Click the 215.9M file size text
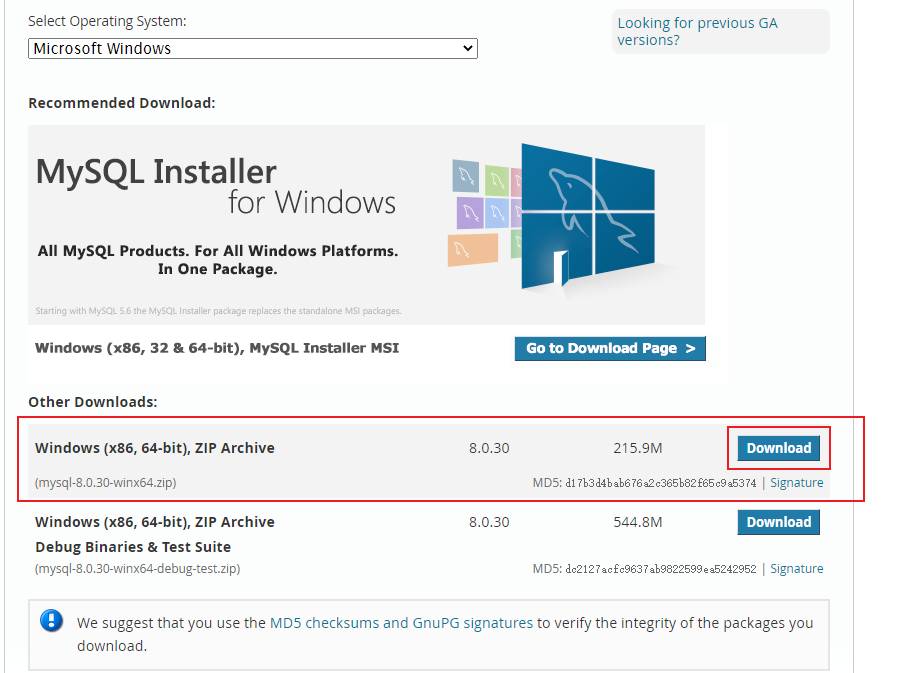907x673 pixels. [x=637, y=448]
